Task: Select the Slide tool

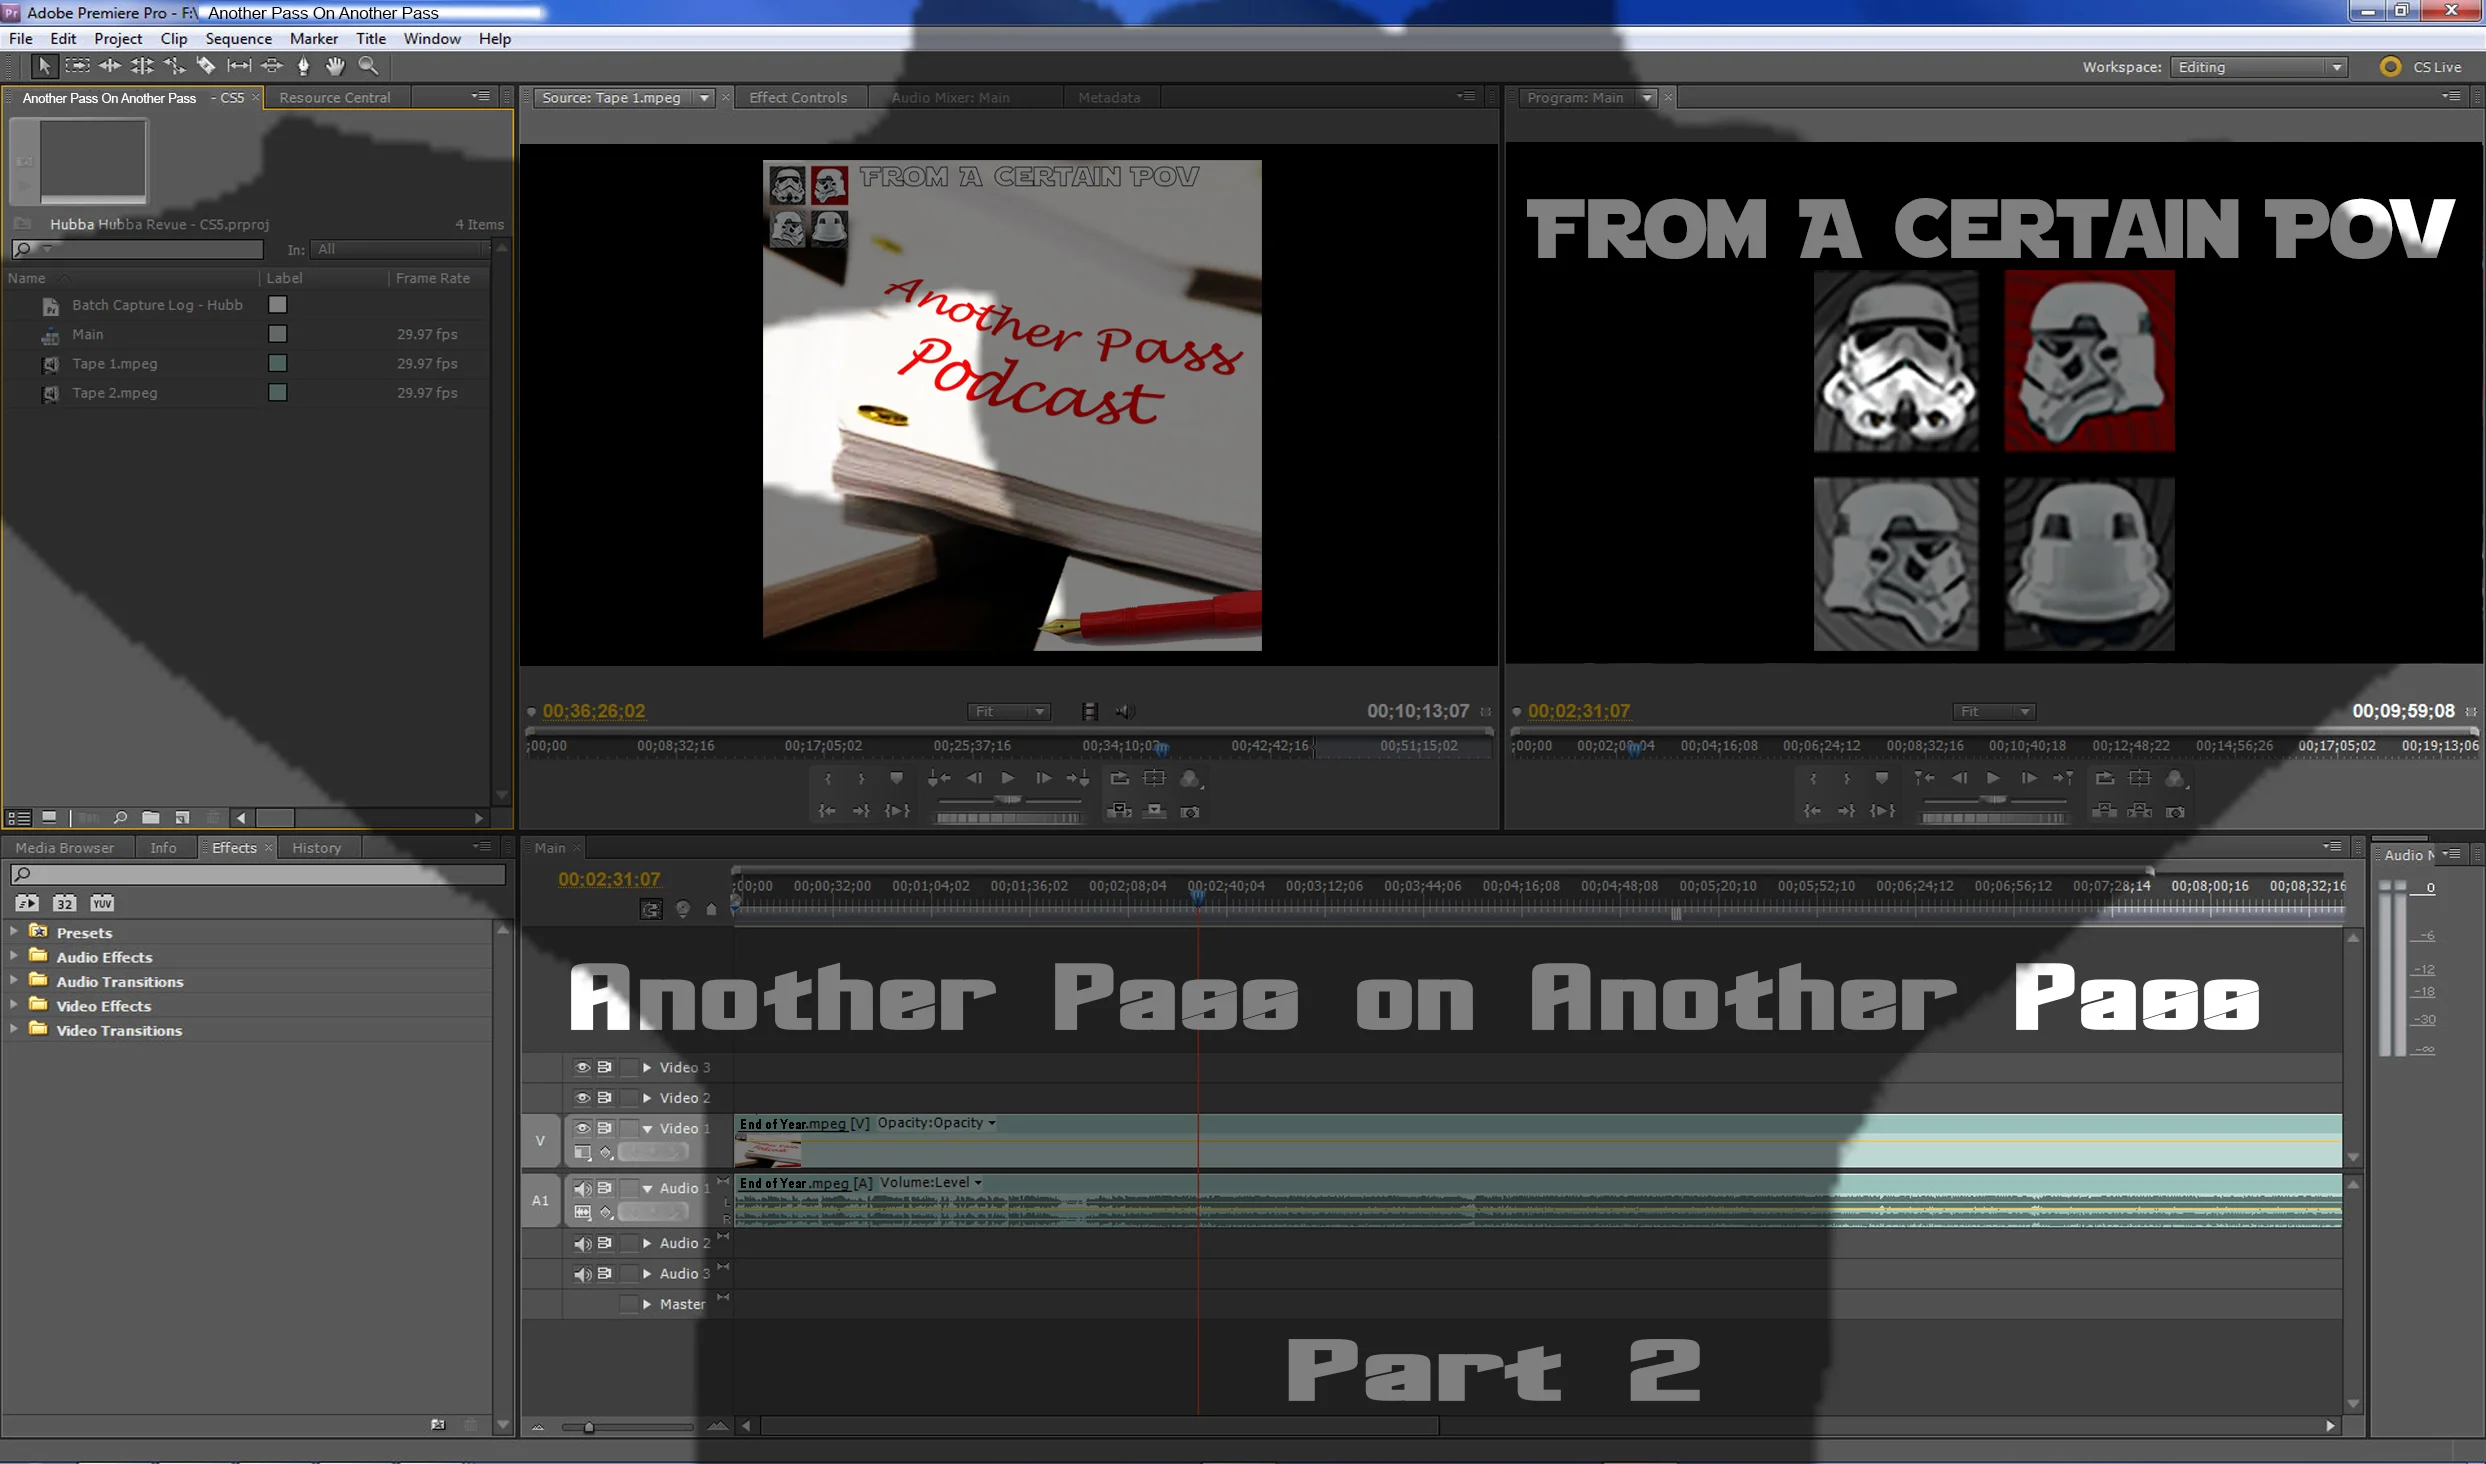Action: click(x=272, y=66)
